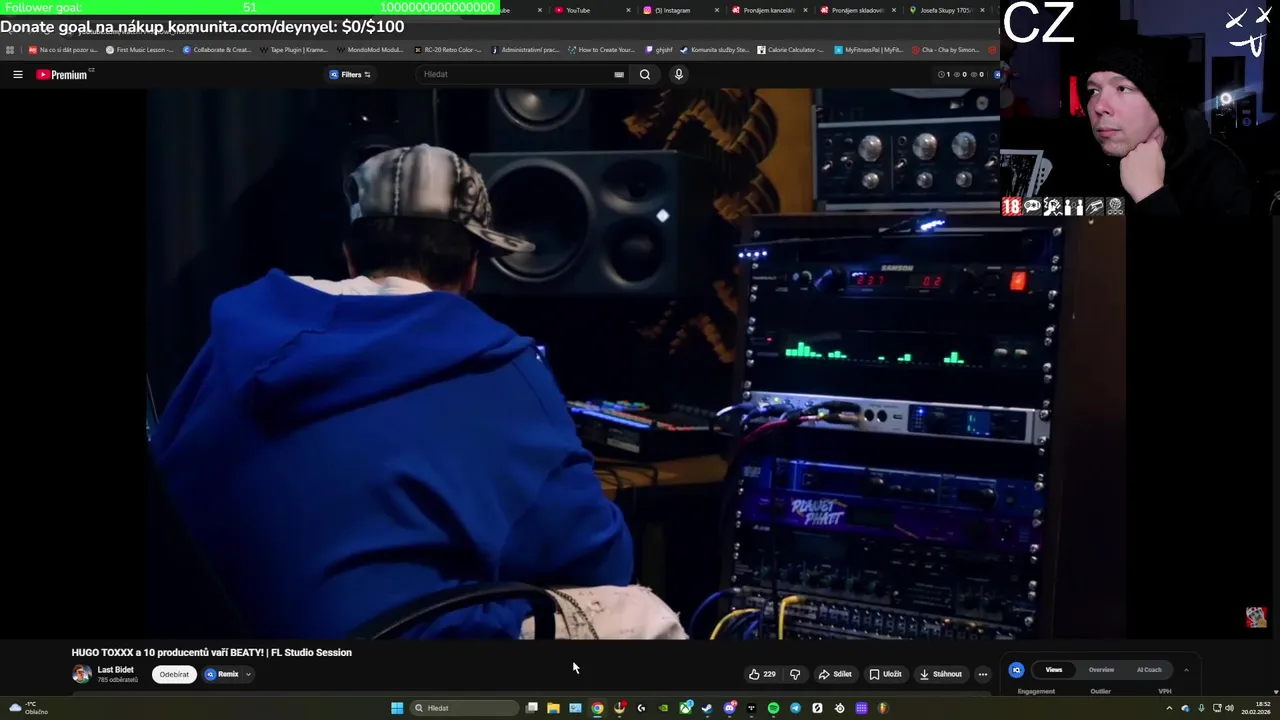Open the bookmarks apps grid icon
This screenshot has width=1280, height=720.
[10, 49]
